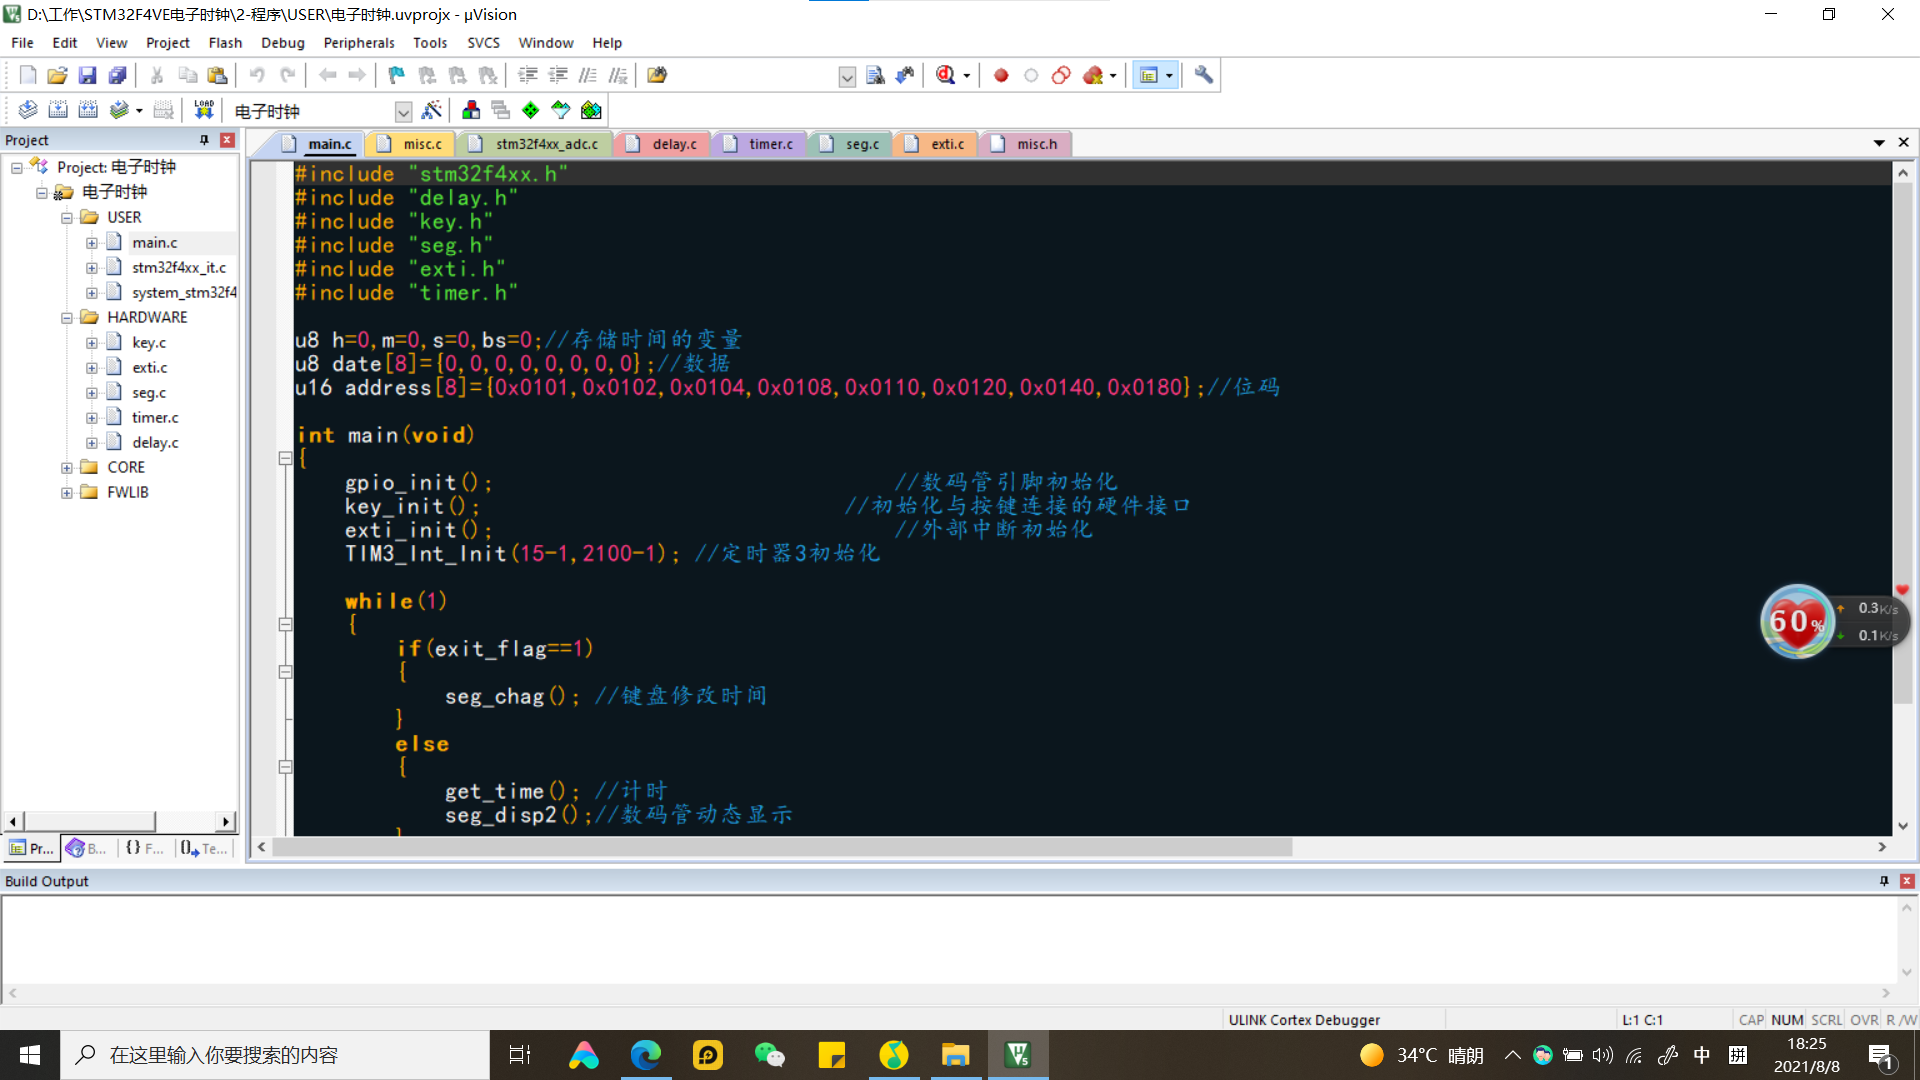Open Manage Project Items icon

(x=471, y=110)
